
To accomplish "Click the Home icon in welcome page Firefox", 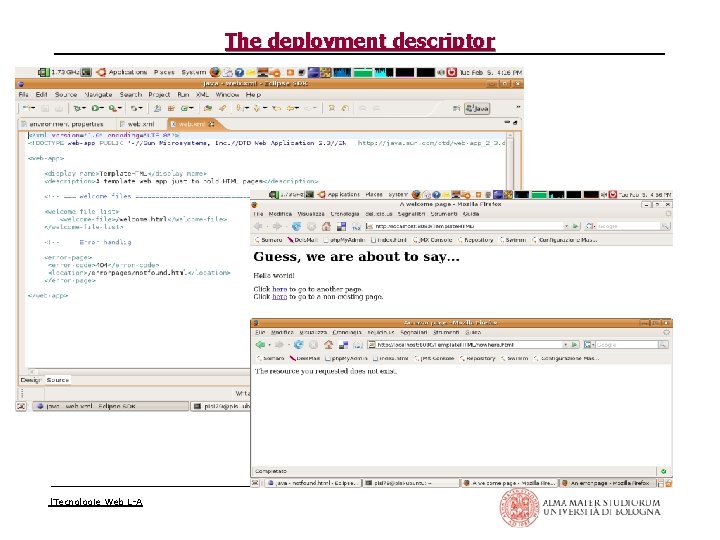I will [x=326, y=226].
